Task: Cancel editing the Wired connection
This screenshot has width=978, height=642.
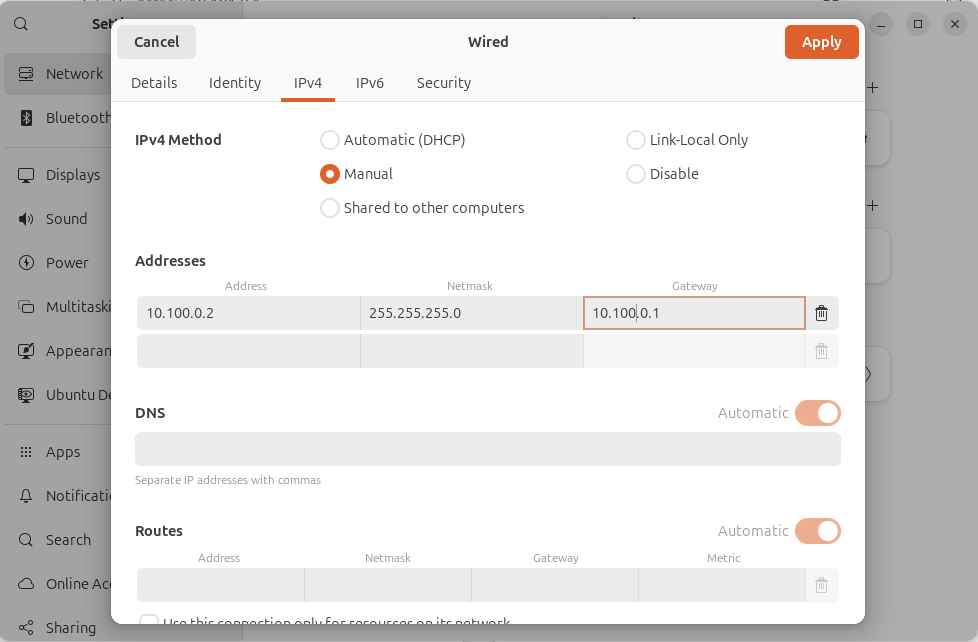Action: [156, 42]
